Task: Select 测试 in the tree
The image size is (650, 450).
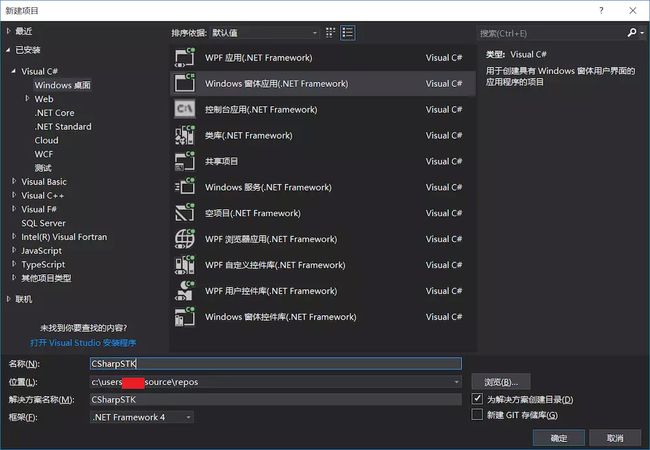Action: [43, 168]
